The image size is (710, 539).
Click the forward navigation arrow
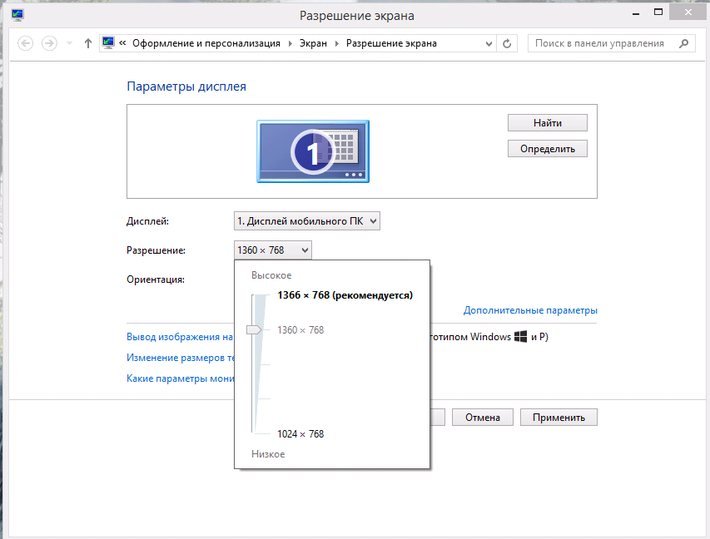pos(49,43)
